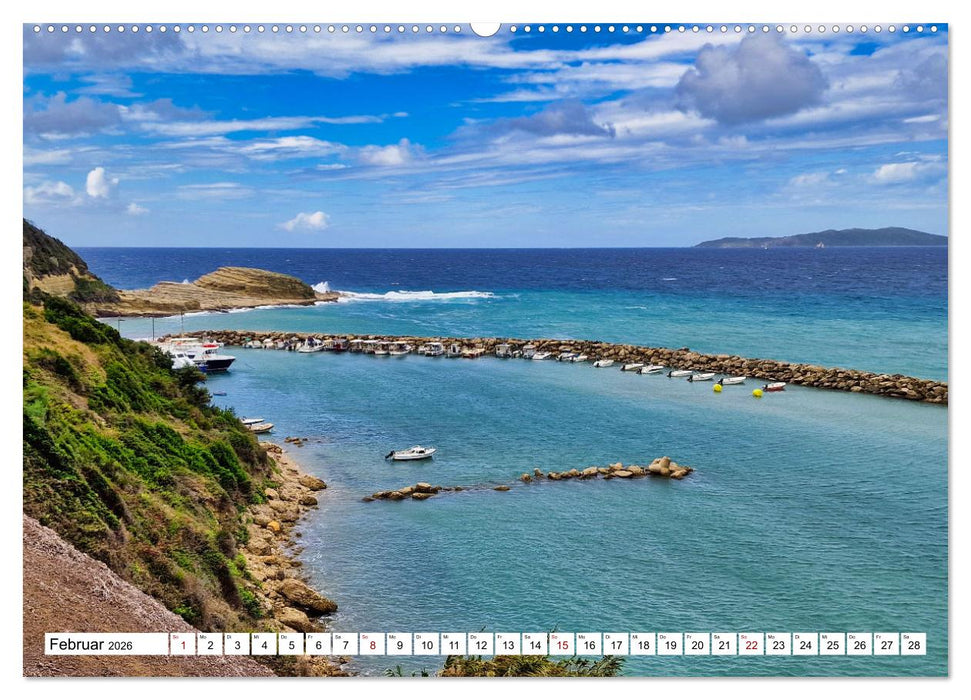
Task: Select day 28 at the strip's end
Action: tap(912, 644)
